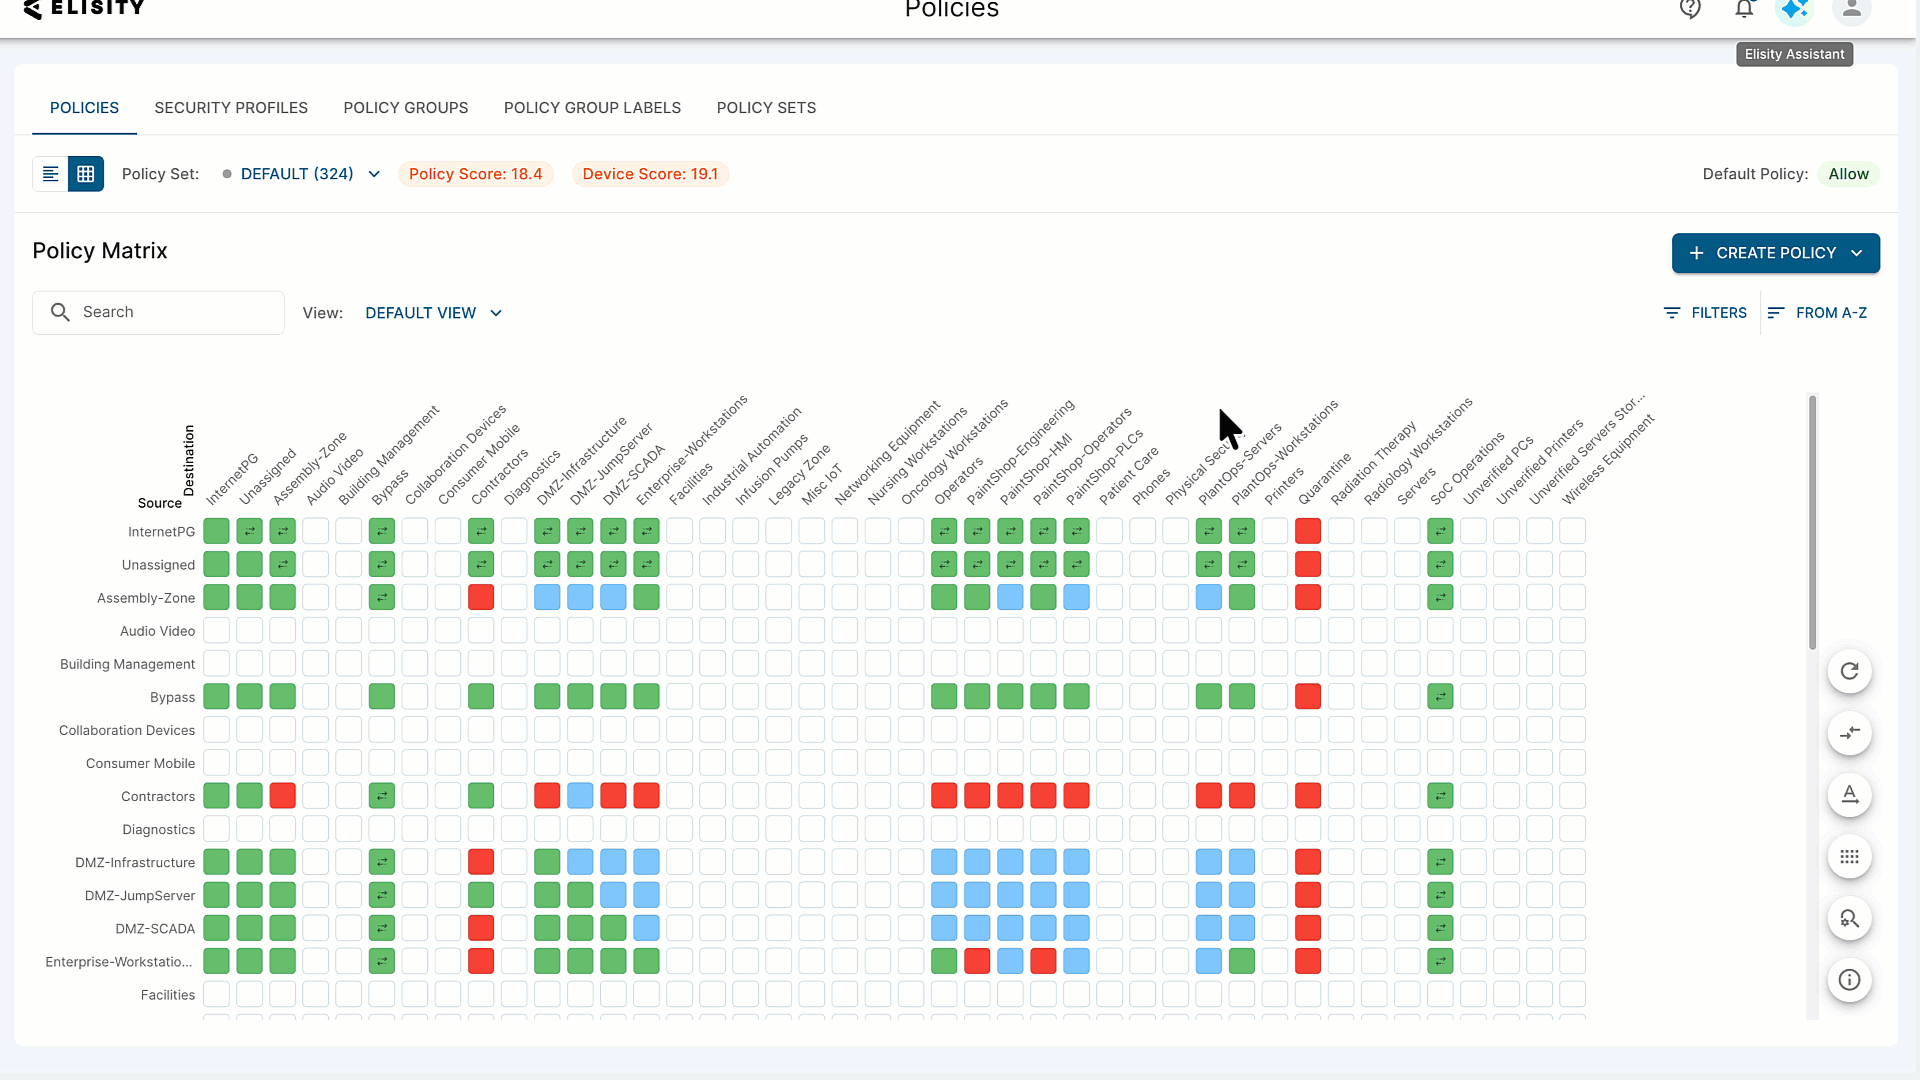This screenshot has height=1080, width=1920.
Task: Click the FROM A-Z sort button
Action: tap(1817, 313)
